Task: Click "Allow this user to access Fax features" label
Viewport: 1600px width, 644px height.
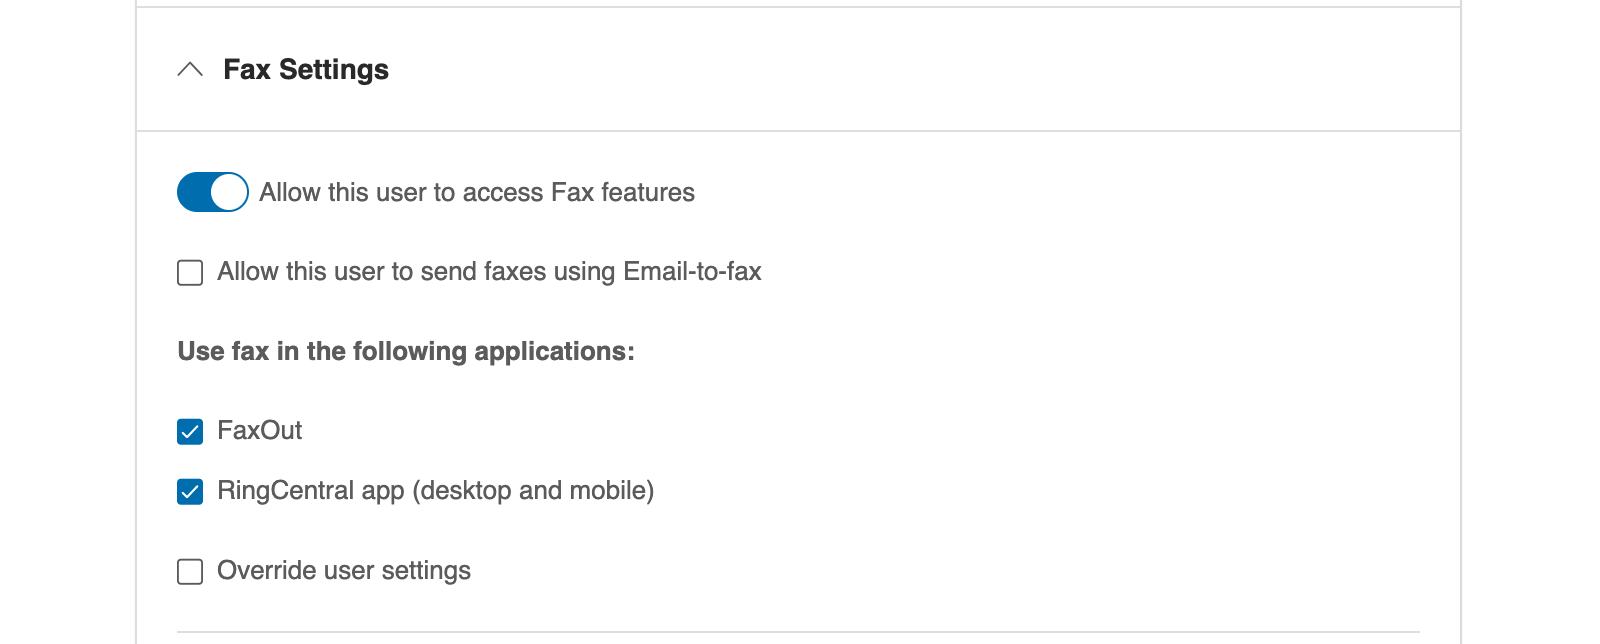Action: pyautogui.click(x=476, y=192)
